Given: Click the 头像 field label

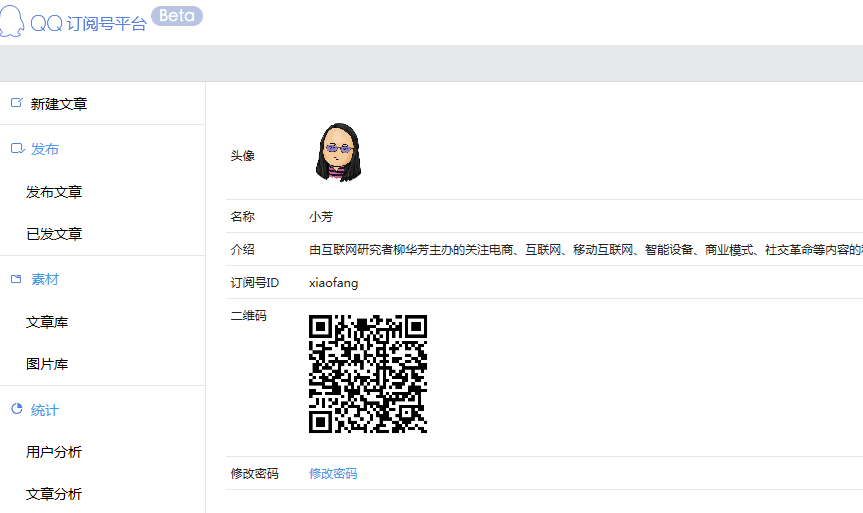Looking at the screenshot, I should (243, 156).
